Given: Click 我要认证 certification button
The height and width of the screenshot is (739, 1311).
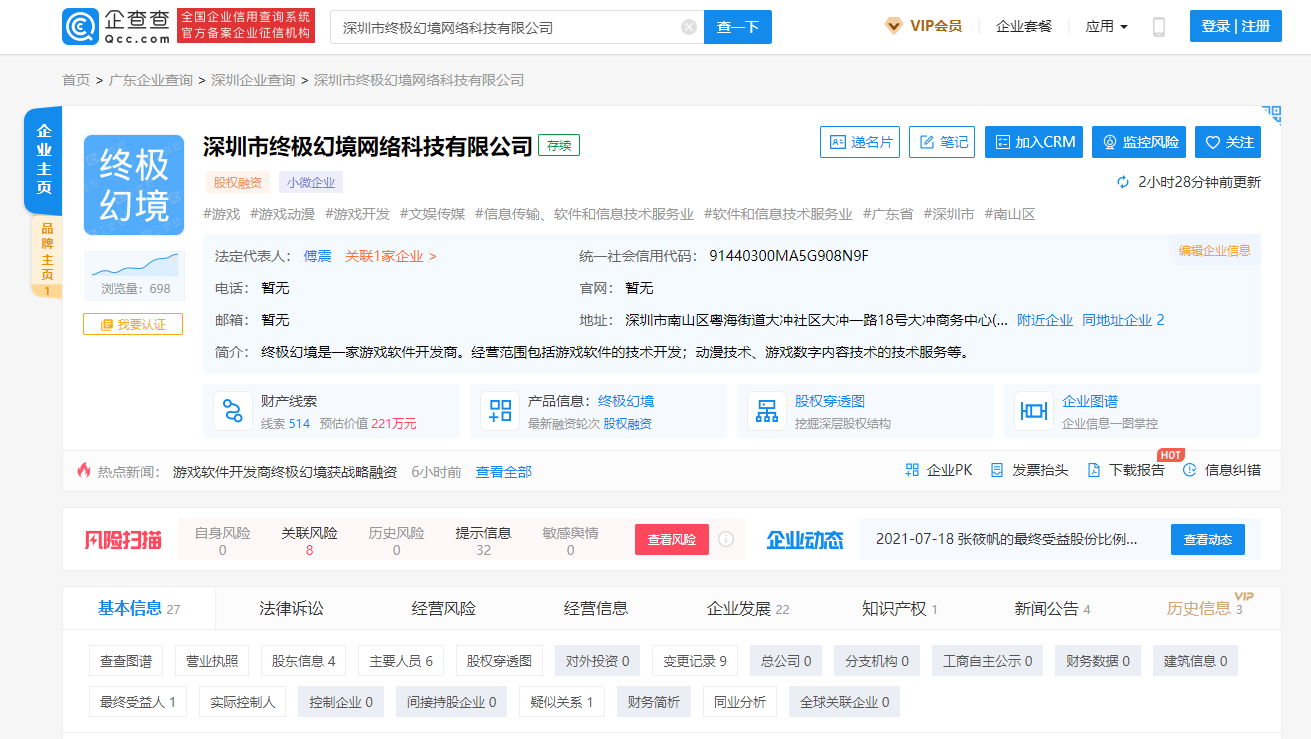Looking at the screenshot, I should 133,324.
